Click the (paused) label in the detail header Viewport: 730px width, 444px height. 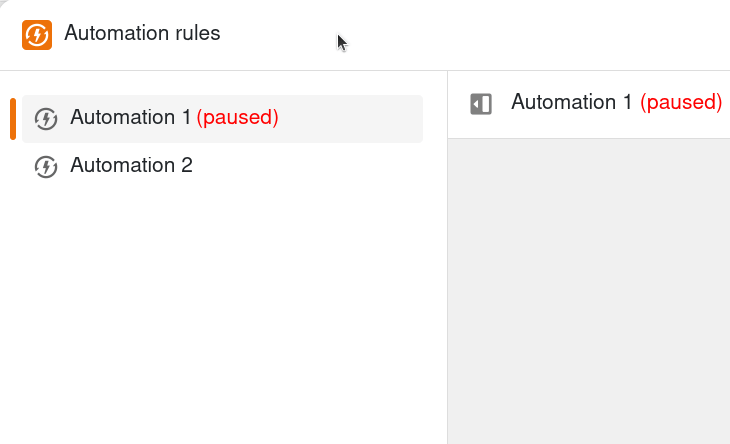point(681,102)
